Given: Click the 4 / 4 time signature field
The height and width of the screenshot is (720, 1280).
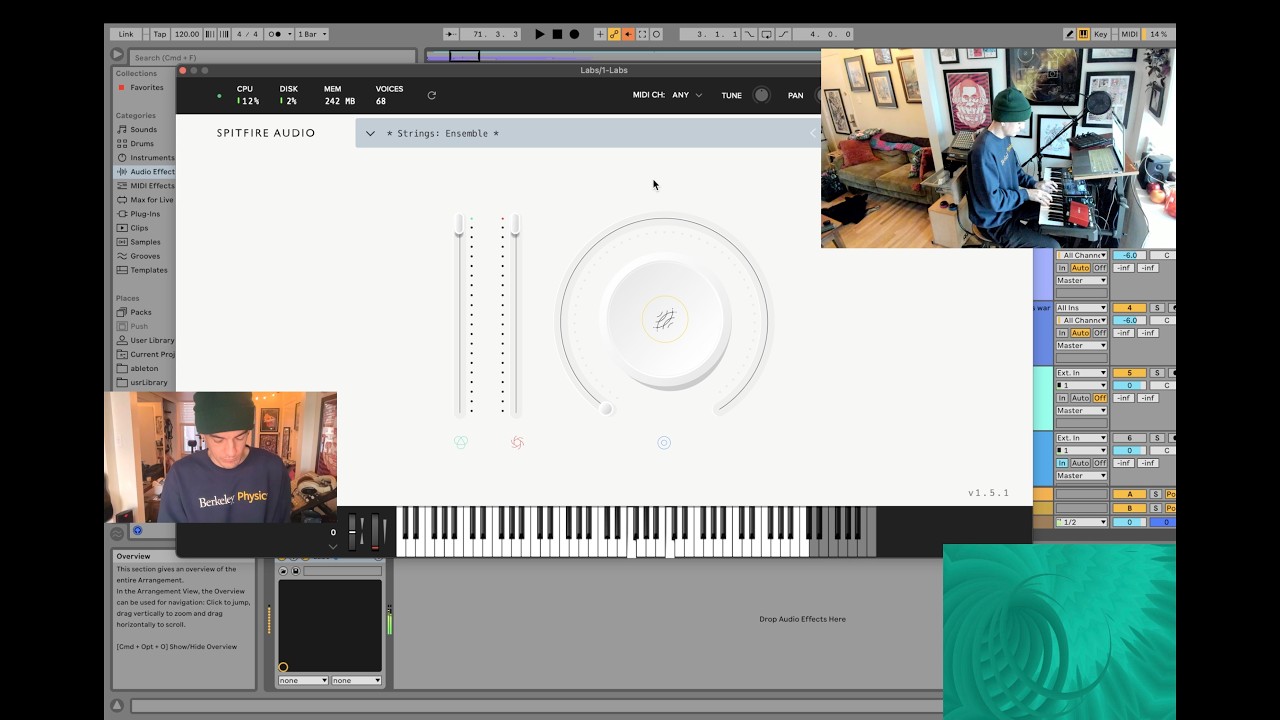Looking at the screenshot, I should pyautogui.click(x=247, y=34).
